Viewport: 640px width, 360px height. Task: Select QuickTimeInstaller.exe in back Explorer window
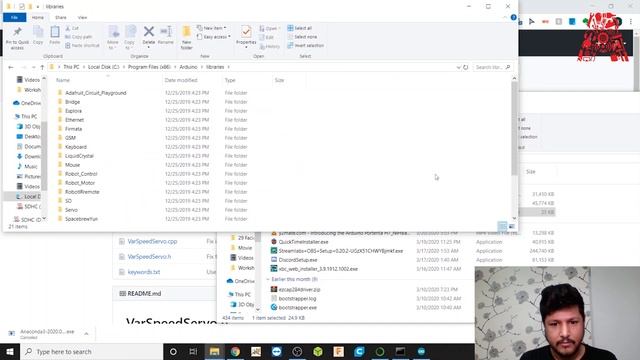coord(303,242)
